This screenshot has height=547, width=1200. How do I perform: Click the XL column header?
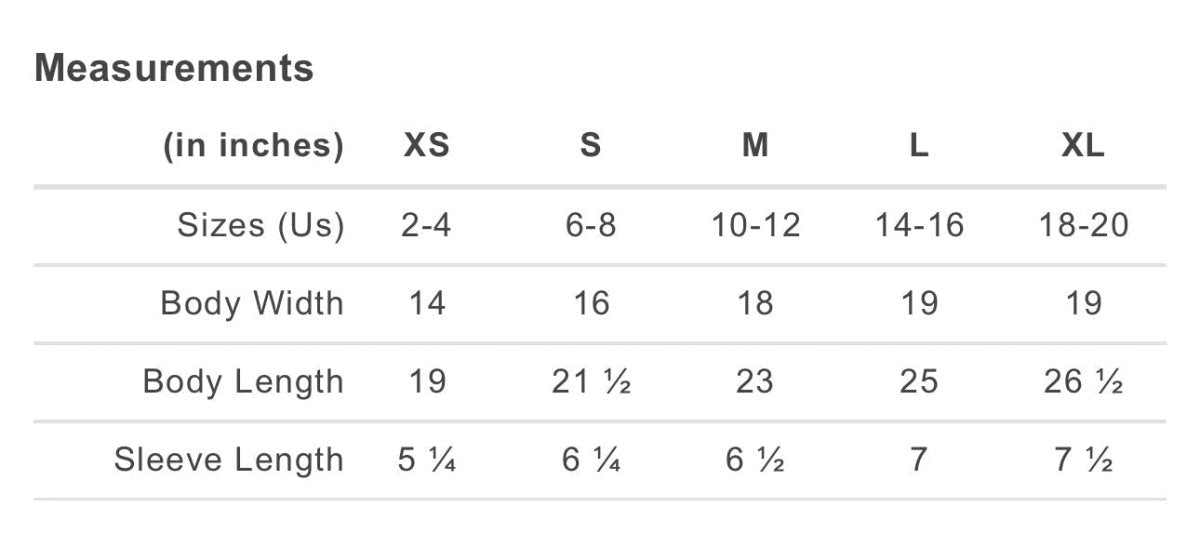pos(1083,146)
